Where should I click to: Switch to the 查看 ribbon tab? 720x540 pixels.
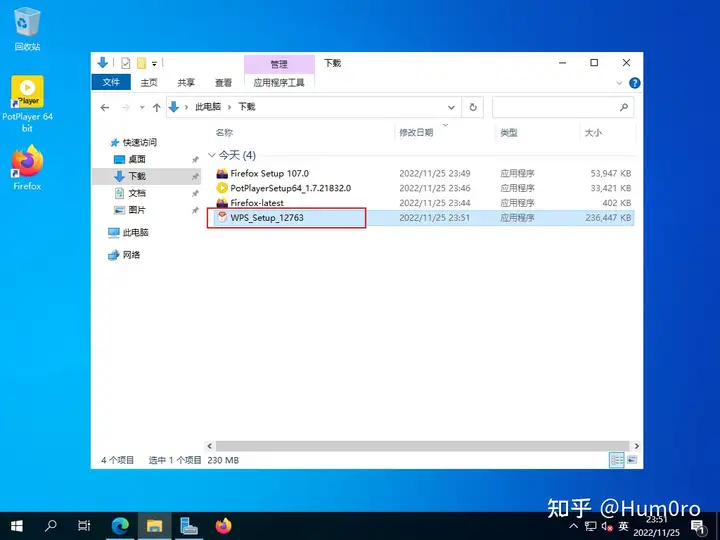pos(224,83)
